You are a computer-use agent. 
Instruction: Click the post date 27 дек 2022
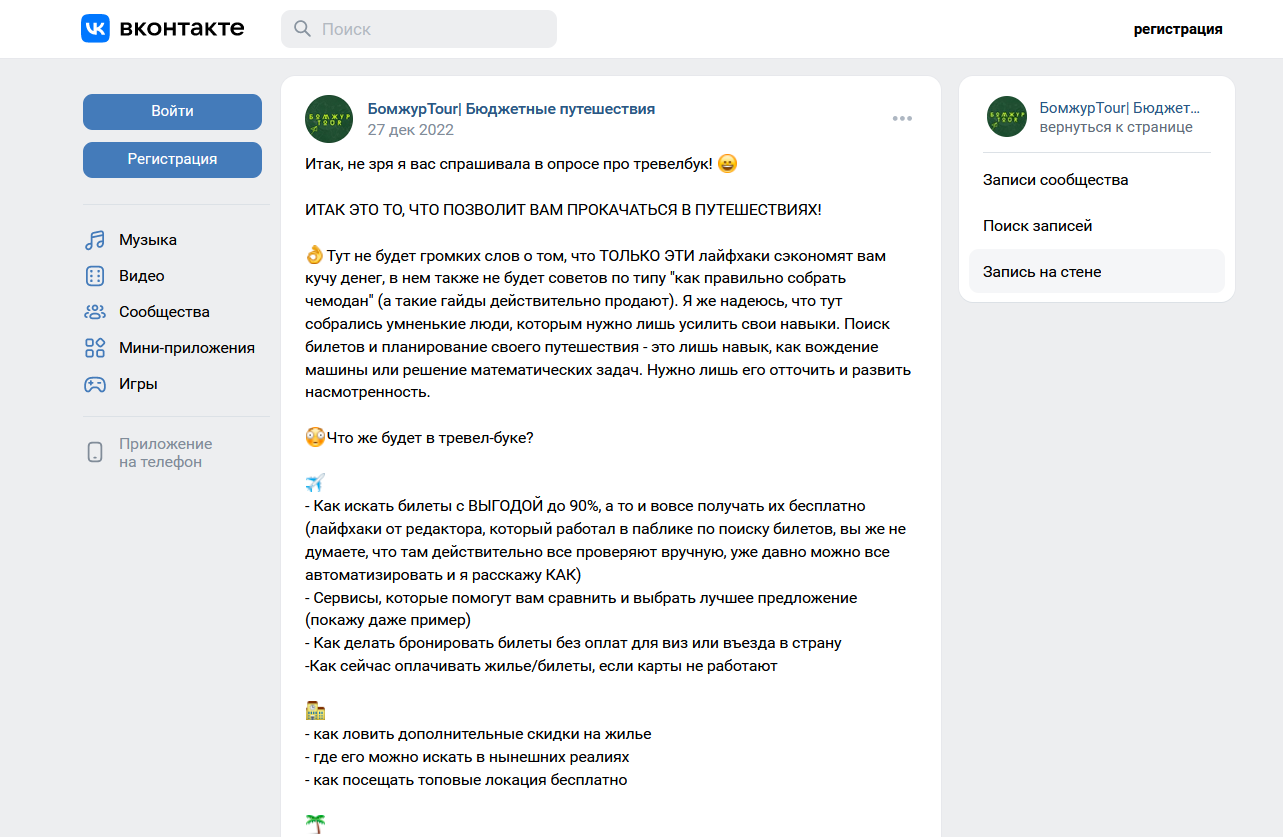410,130
